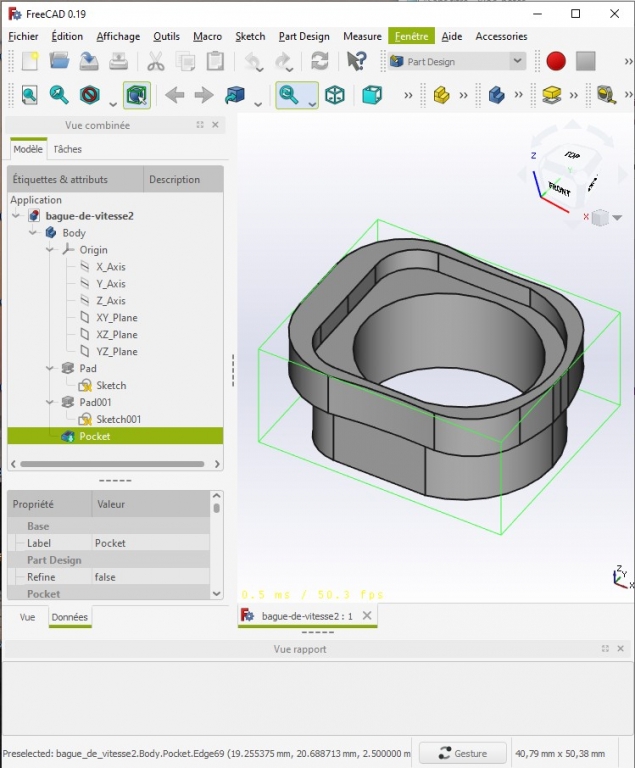The image size is (635, 768).
Task: Create a new document icon
Action: pos(29,62)
